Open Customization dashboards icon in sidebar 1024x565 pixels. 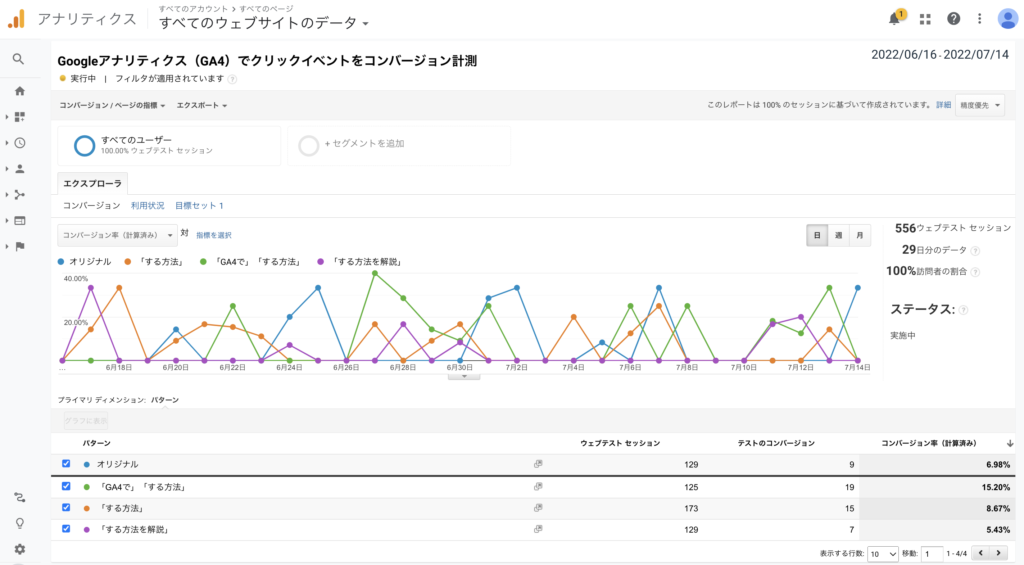[20, 117]
